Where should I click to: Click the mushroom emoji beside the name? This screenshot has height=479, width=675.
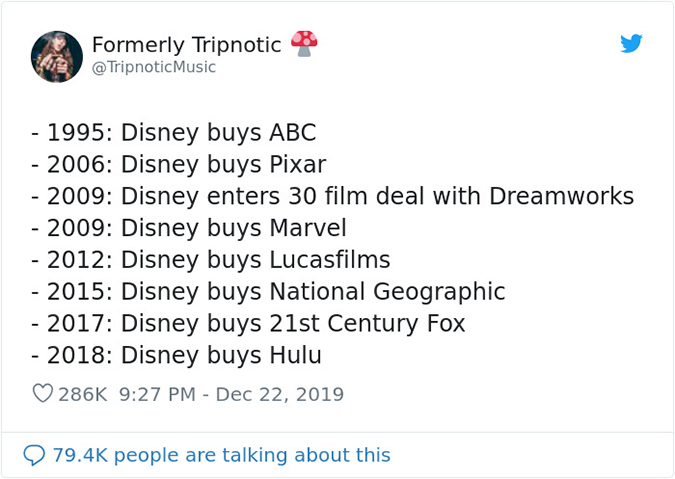(x=304, y=43)
